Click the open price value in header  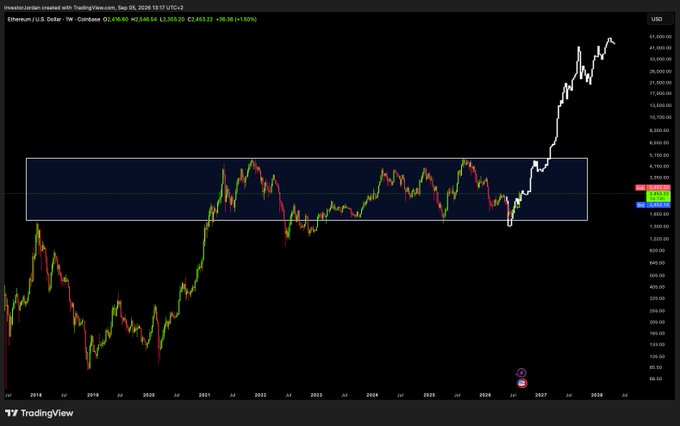coord(116,20)
